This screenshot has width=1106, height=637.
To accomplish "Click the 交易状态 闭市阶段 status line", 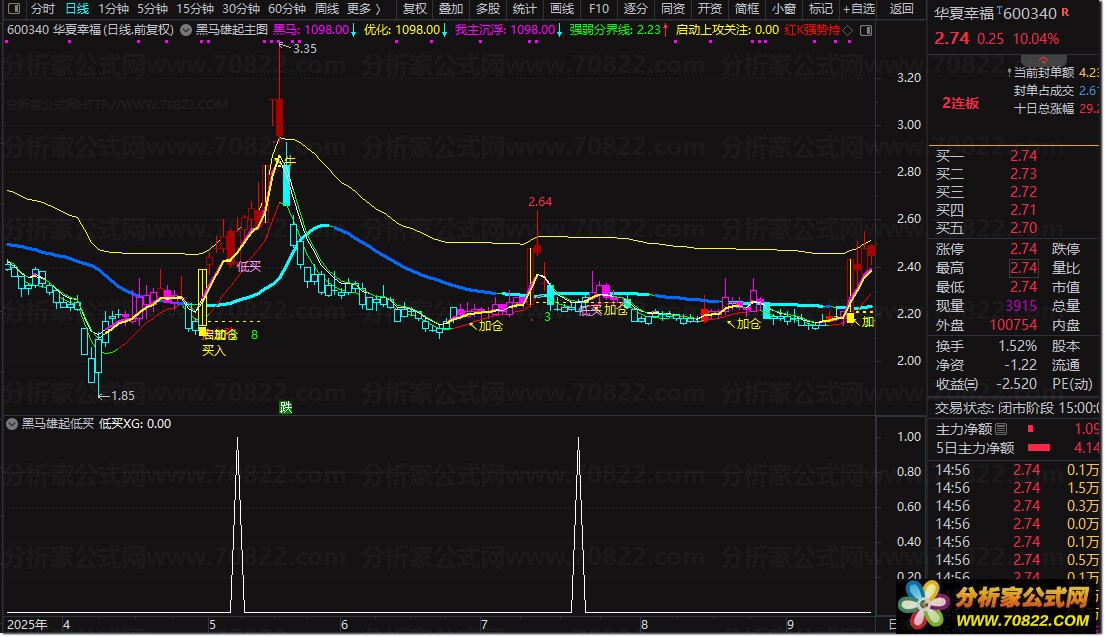I will (x=1016, y=408).
